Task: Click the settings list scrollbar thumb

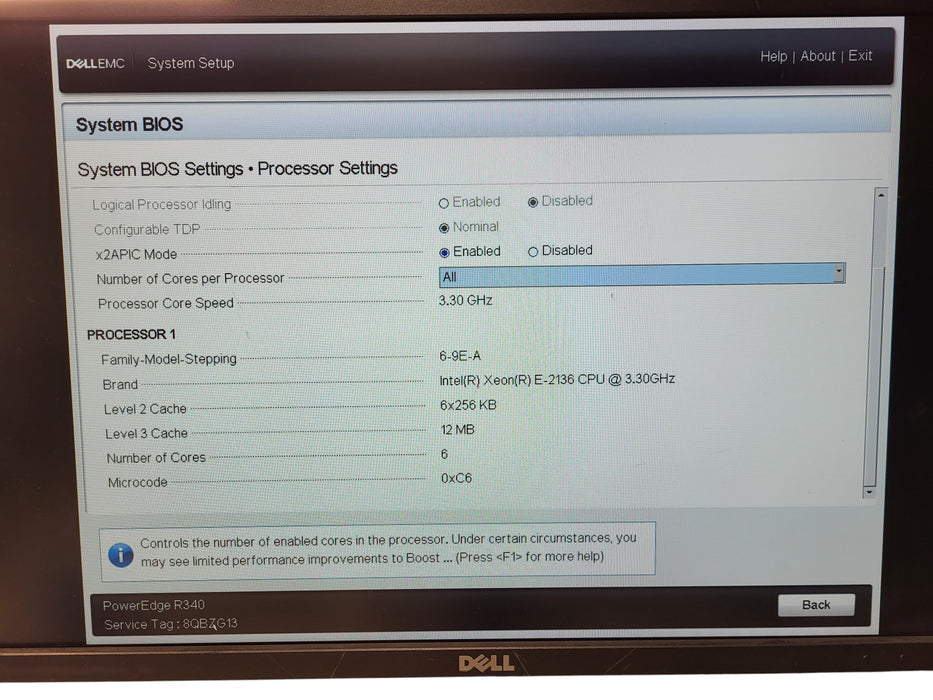Action: tap(875, 375)
